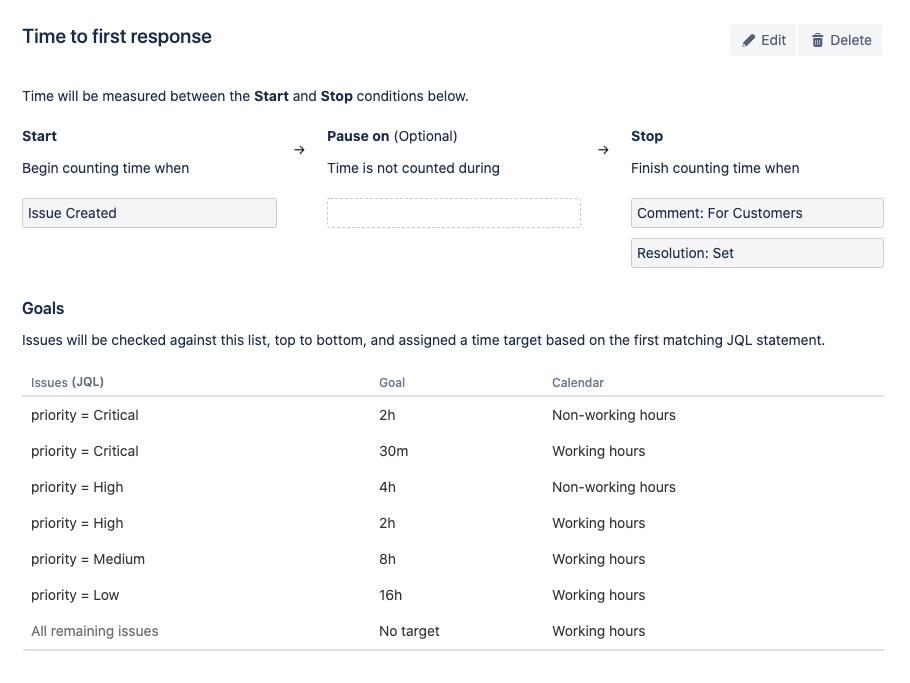Select the All remaining issues row
Screen dimensions: 910x683
click(453, 631)
